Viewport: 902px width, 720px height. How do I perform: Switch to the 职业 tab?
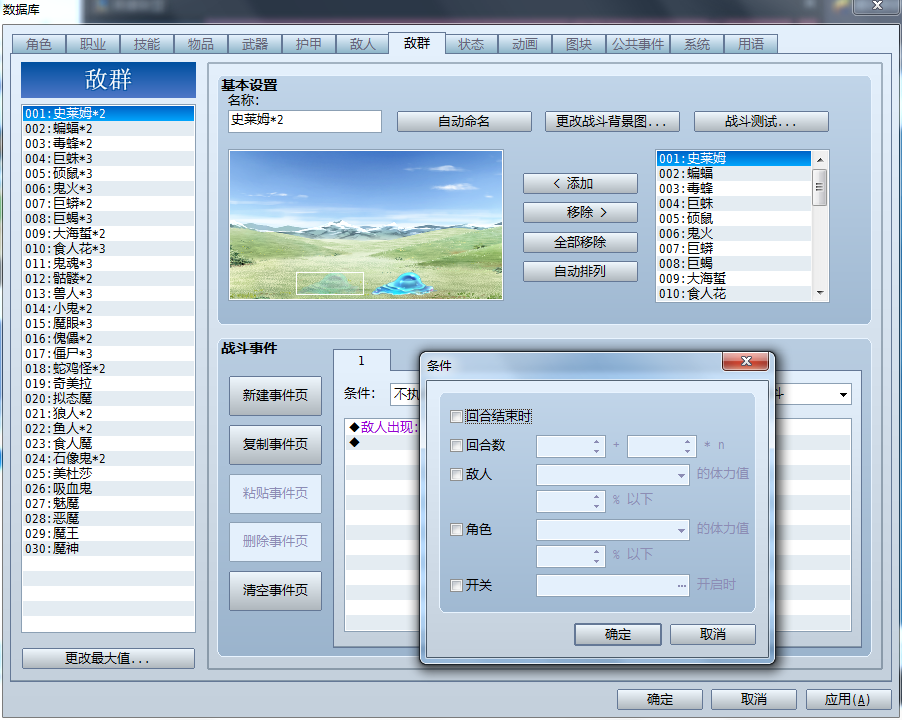(x=93, y=44)
